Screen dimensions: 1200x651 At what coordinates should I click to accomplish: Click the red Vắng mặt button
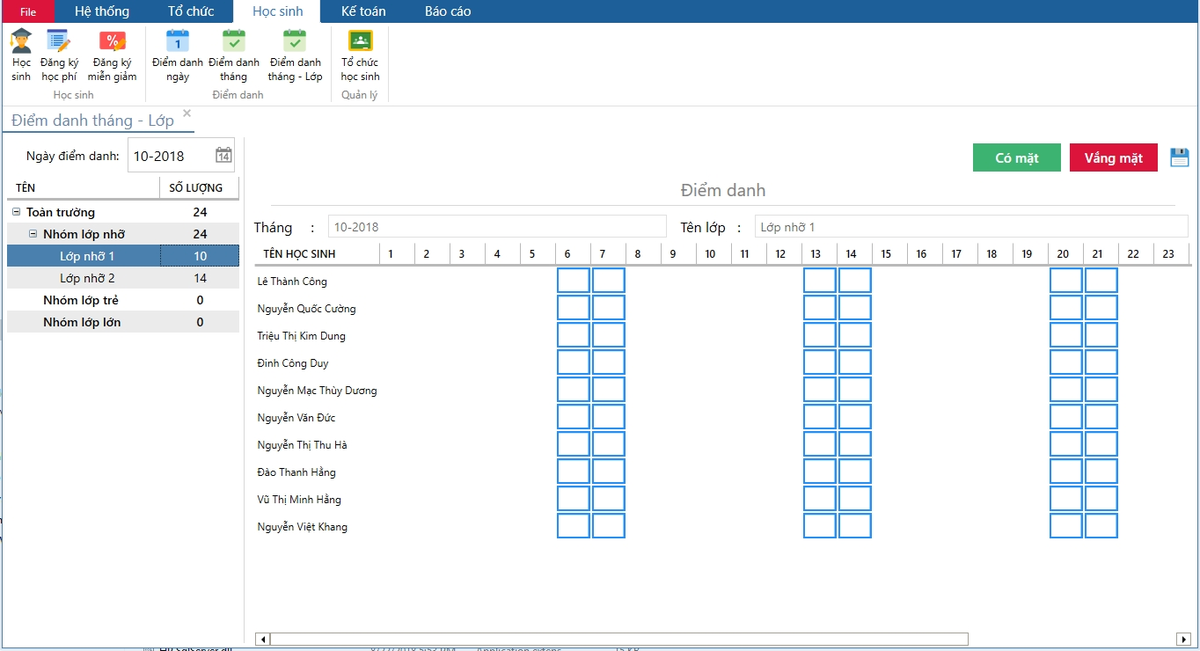tap(1114, 158)
